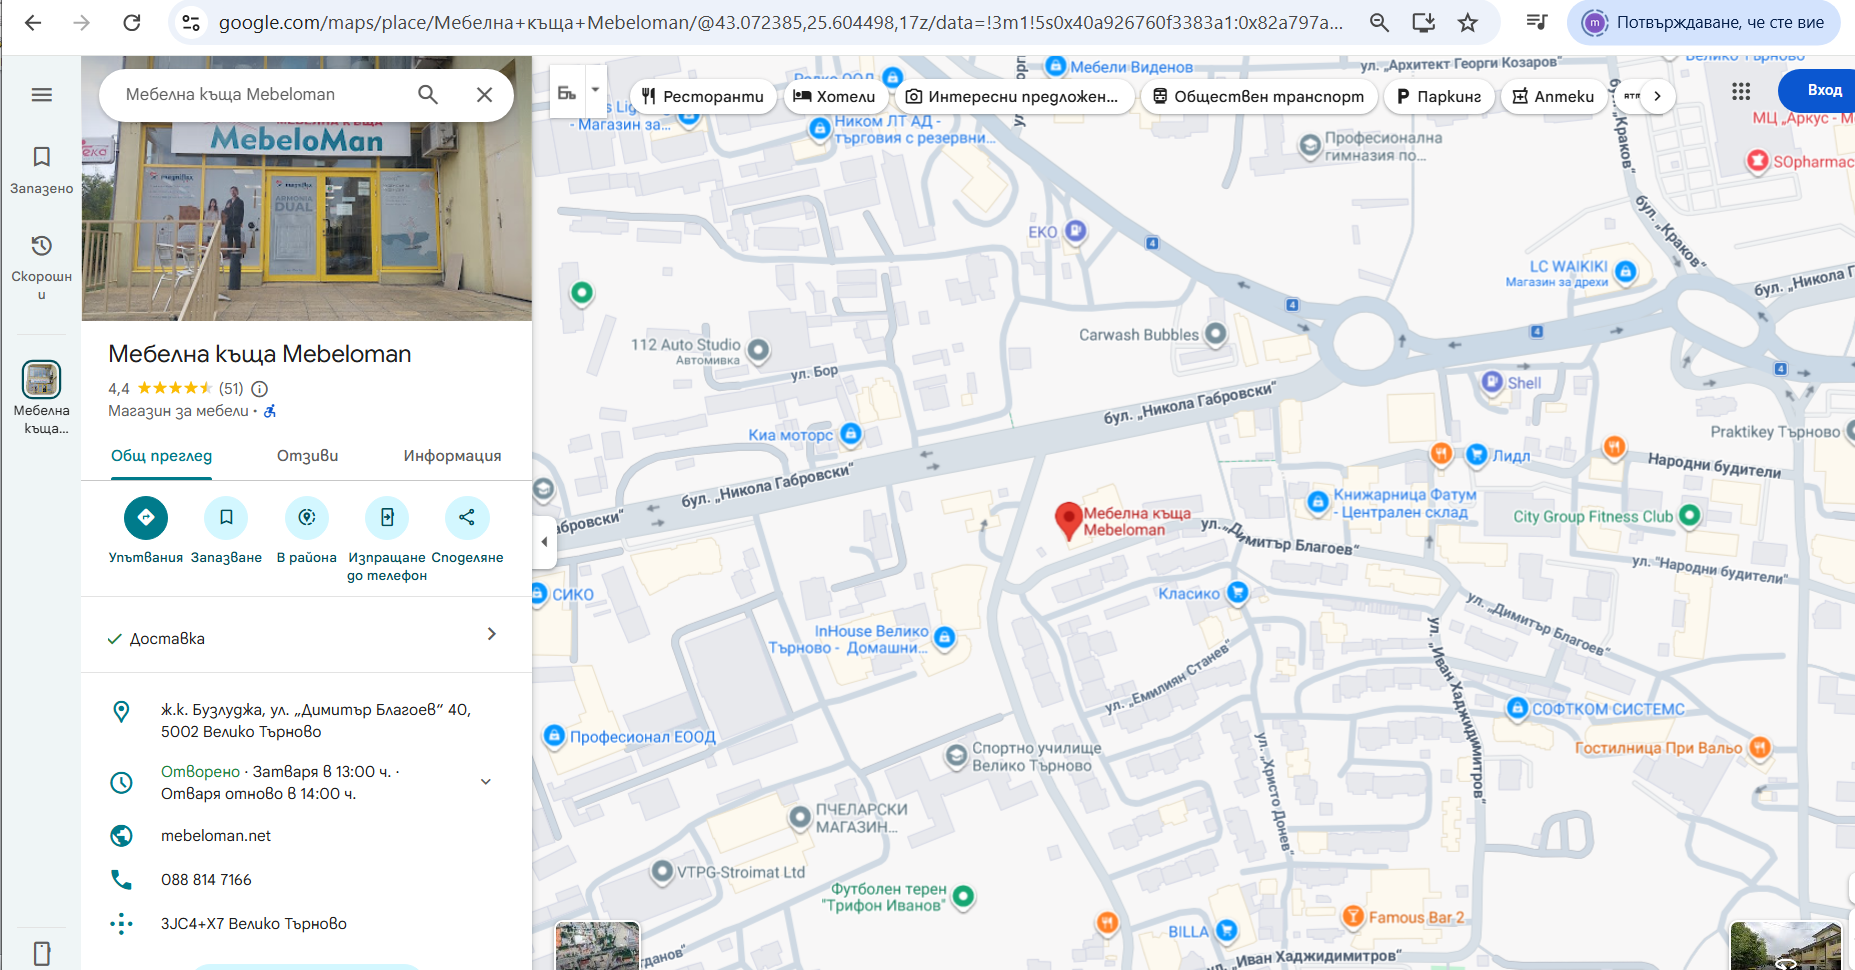Click the search magnifier in the search box
1855x970 pixels.
(428, 95)
